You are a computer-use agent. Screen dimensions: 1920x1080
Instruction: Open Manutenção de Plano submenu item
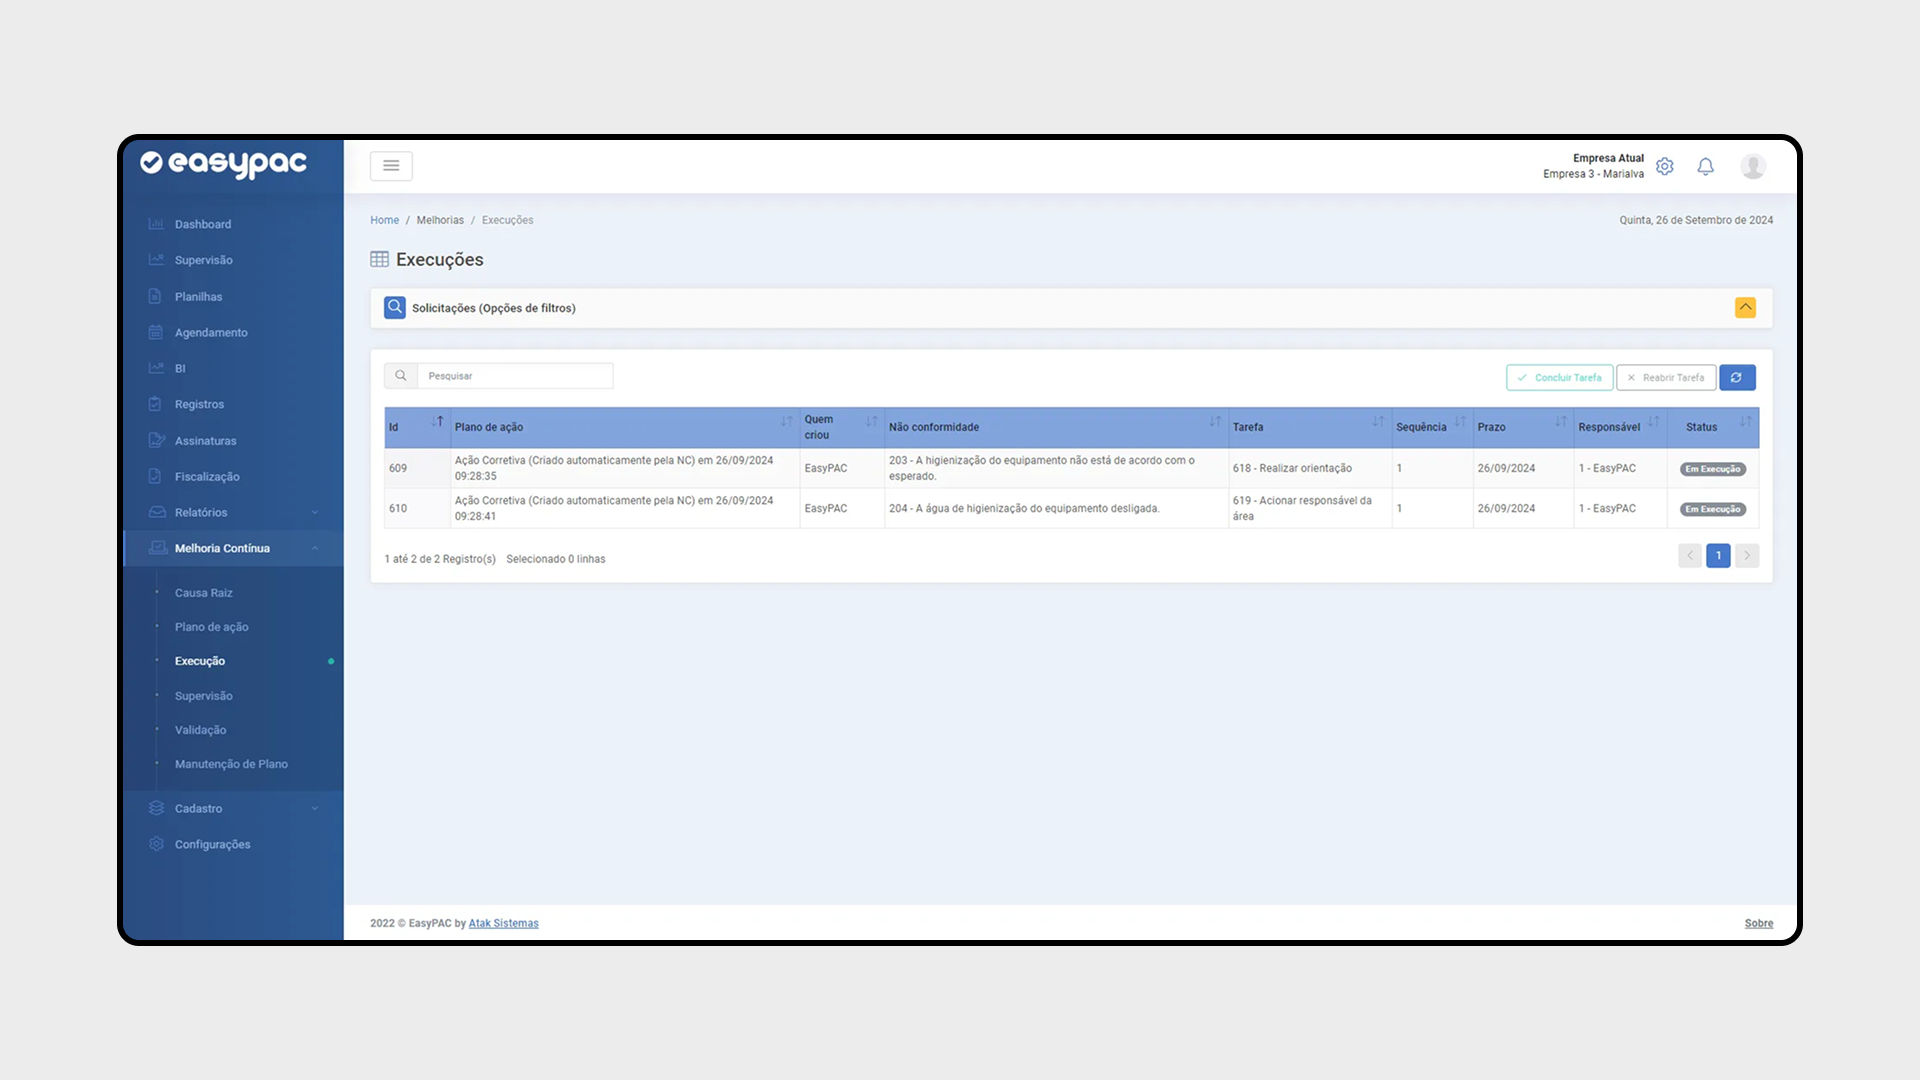click(x=231, y=764)
